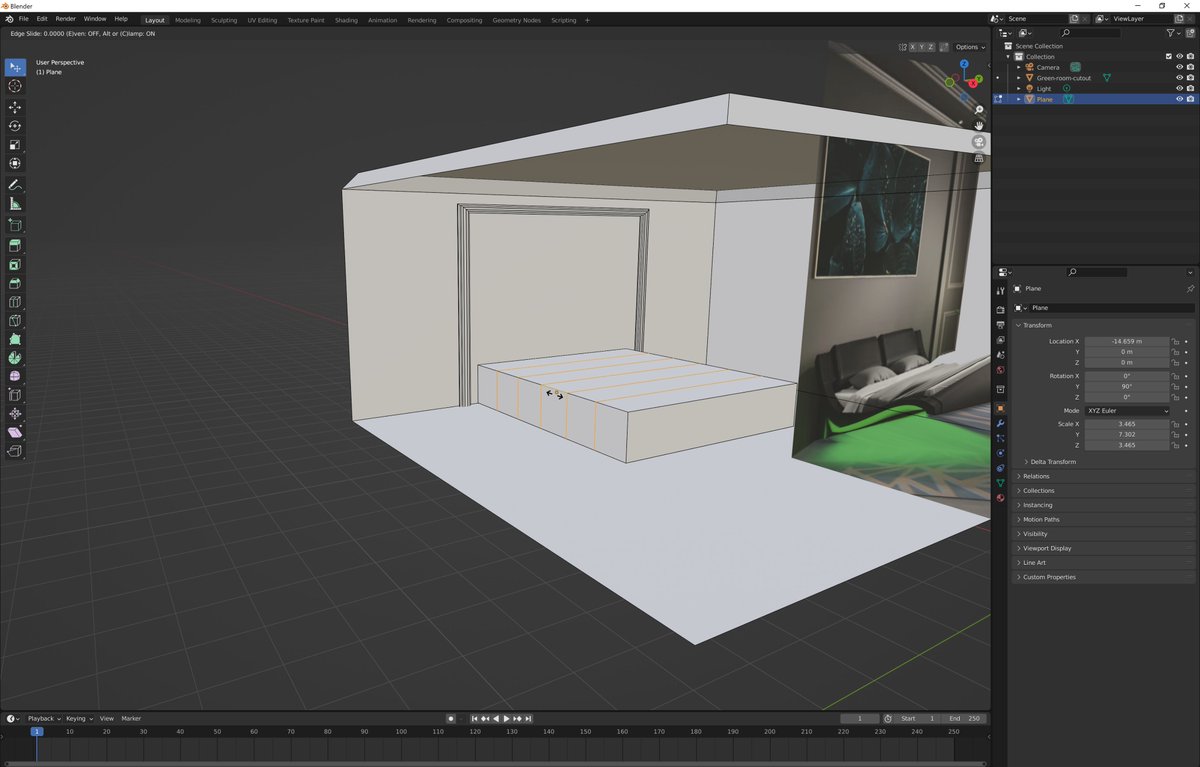
Task: Select the Poly Build tool
Action: click(x=15, y=339)
